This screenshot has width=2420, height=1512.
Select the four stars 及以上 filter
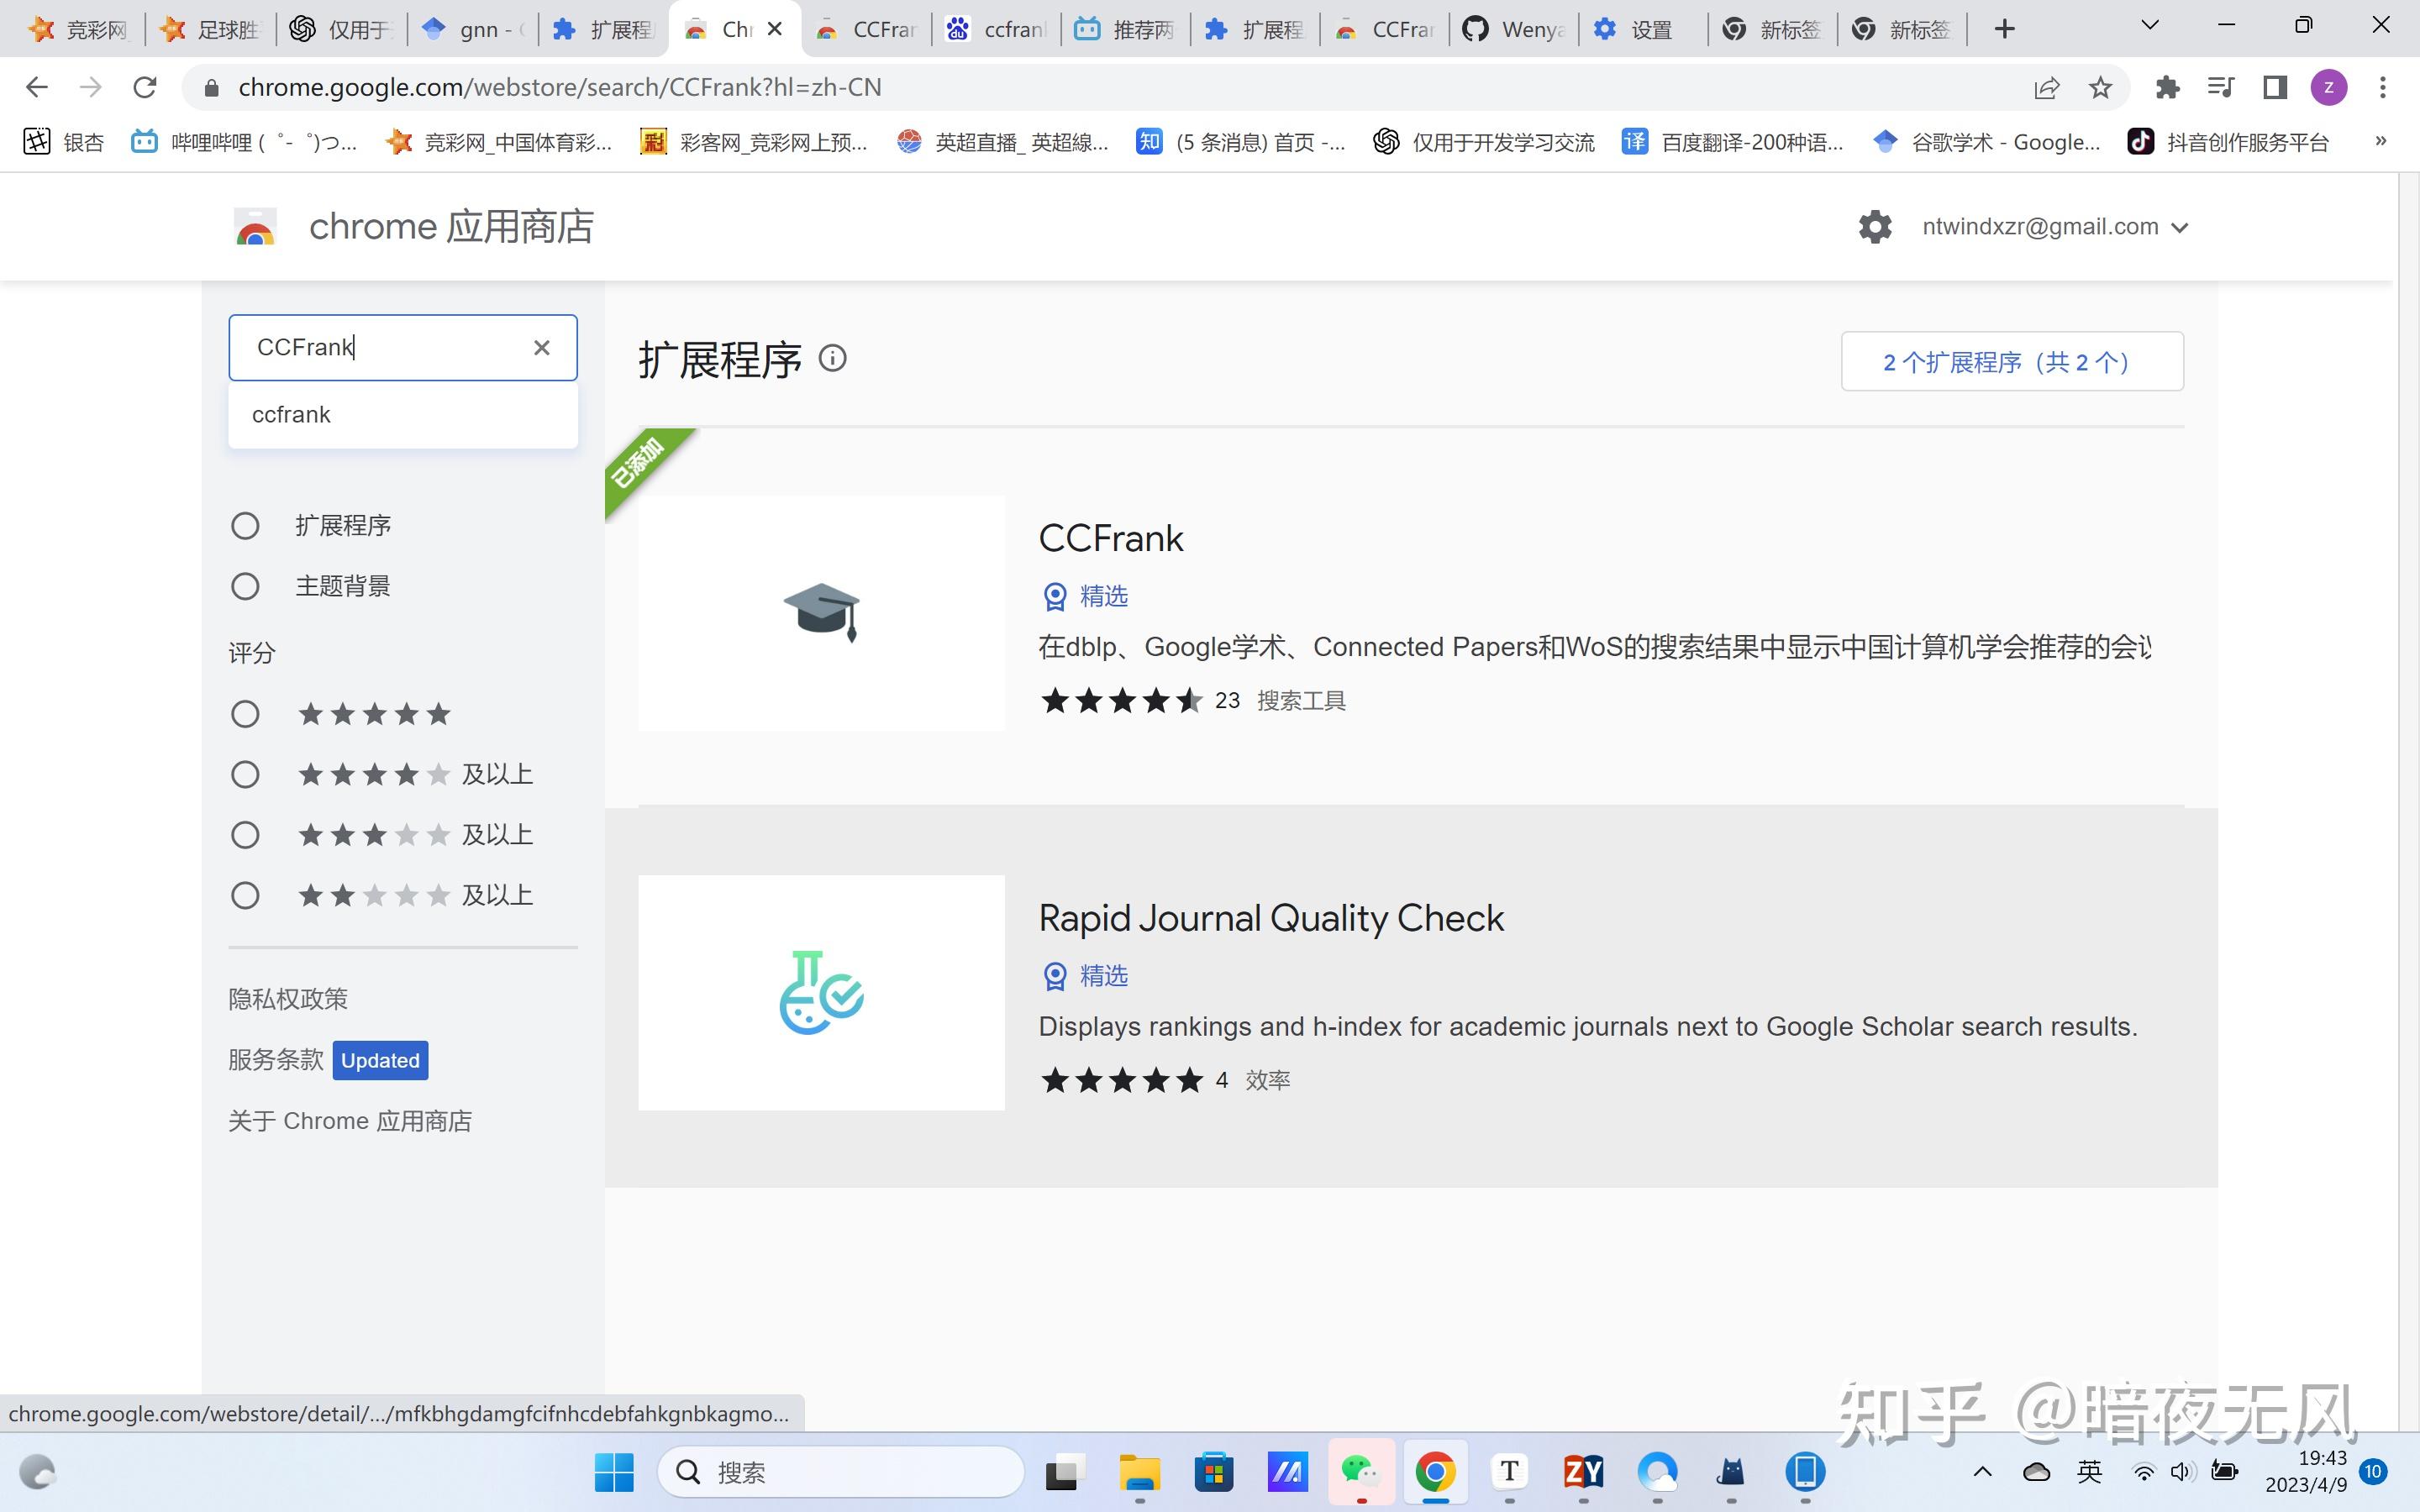point(245,774)
